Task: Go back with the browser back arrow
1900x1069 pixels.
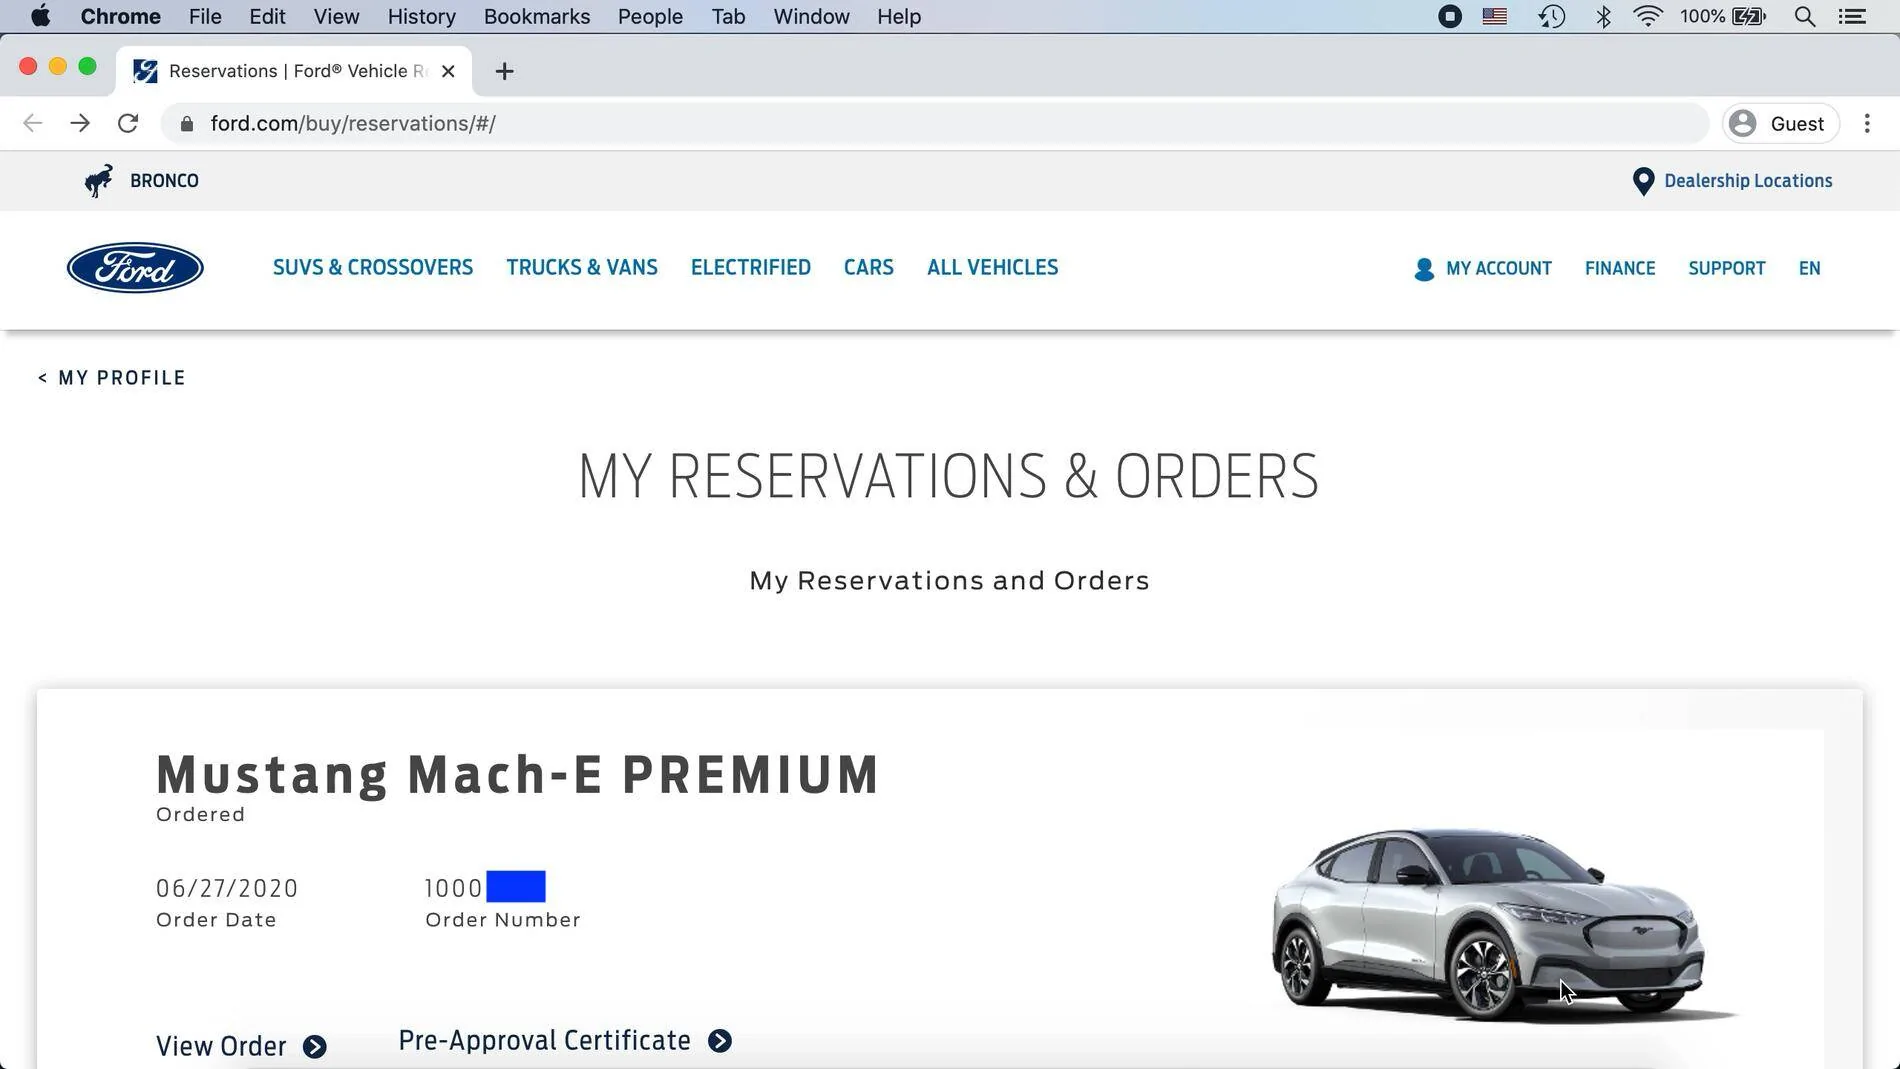Action: click(x=33, y=123)
